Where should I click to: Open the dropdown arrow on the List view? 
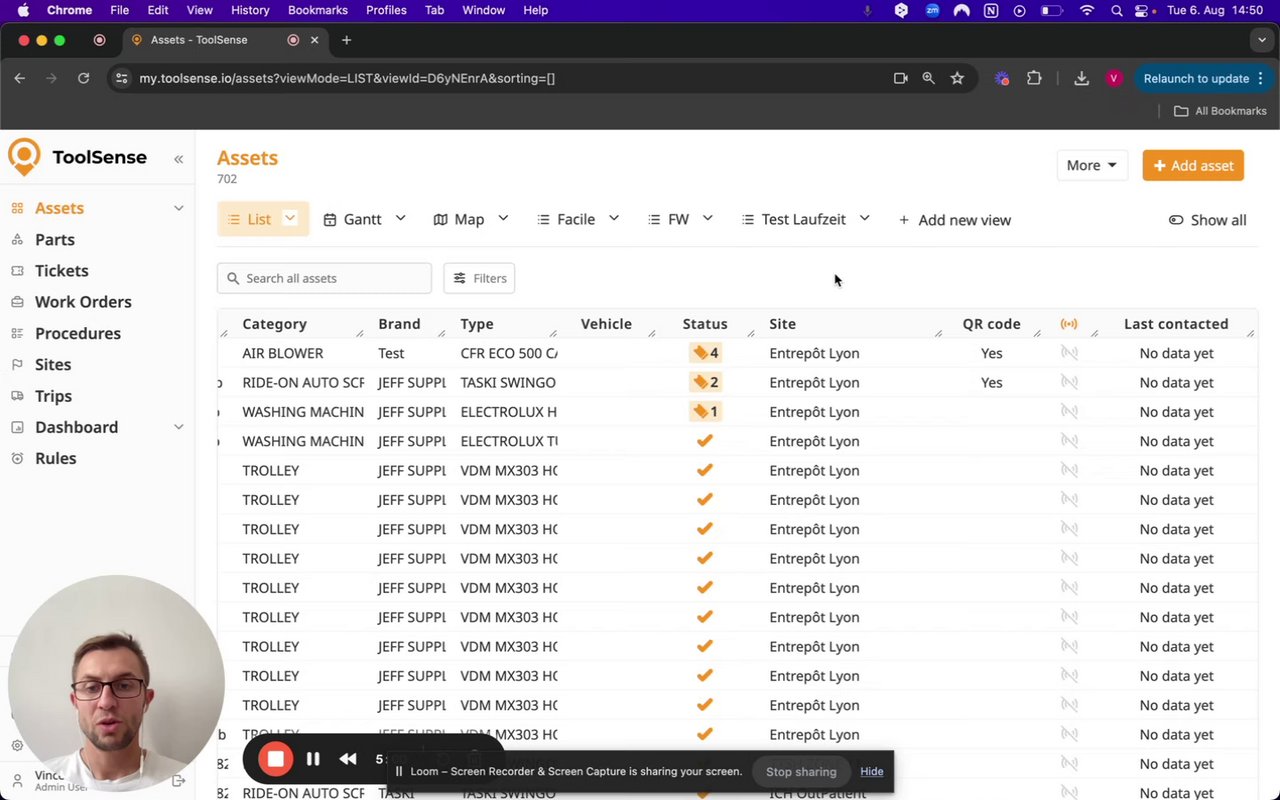[290, 218]
